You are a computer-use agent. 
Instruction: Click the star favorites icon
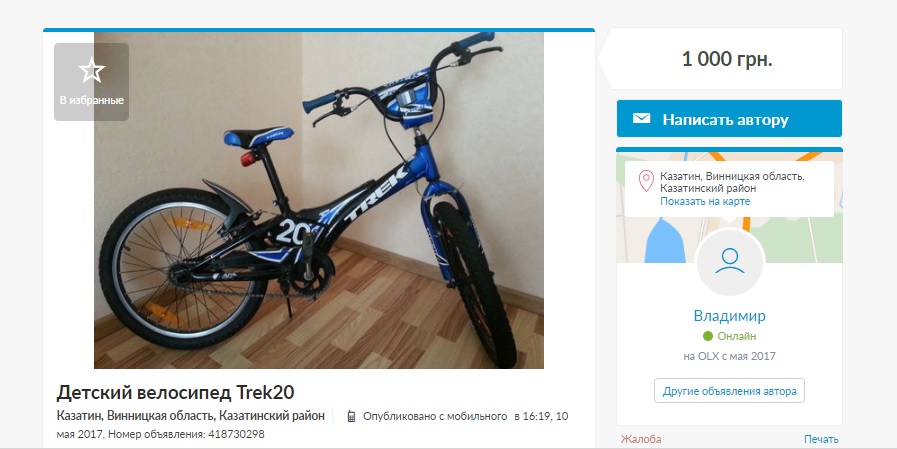click(x=92, y=71)
